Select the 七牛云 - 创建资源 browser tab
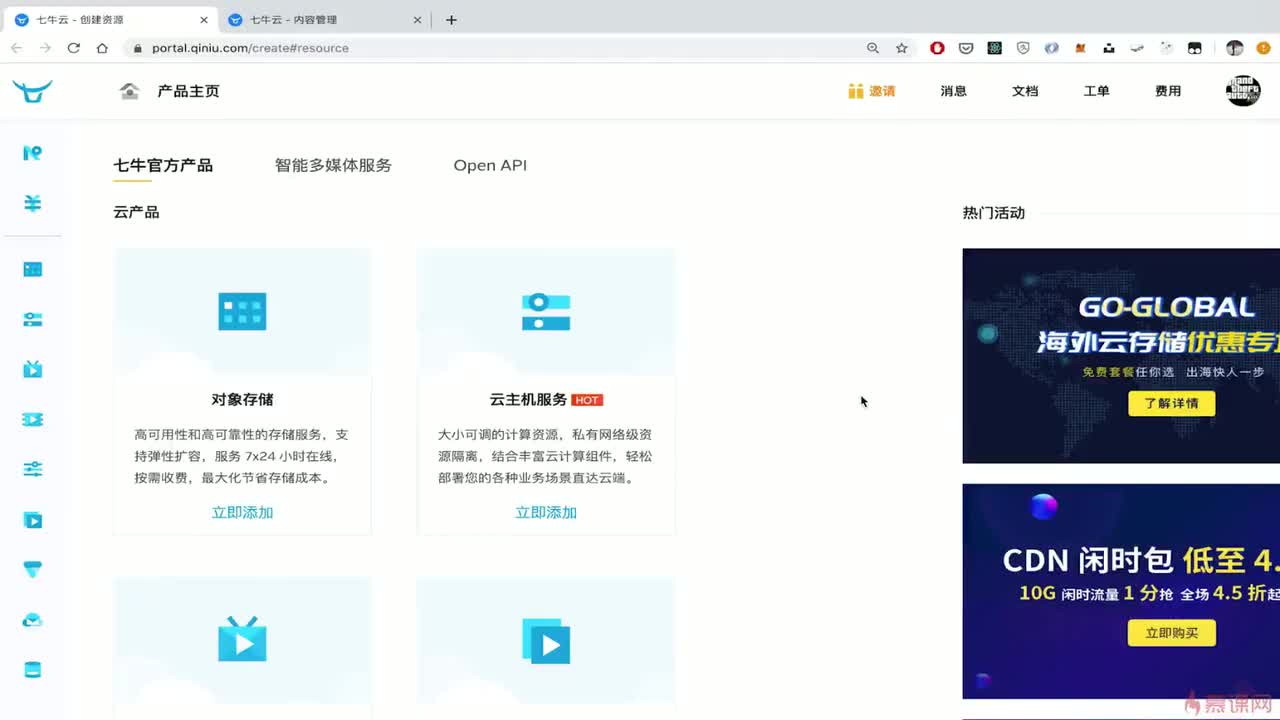Screen dimensions: 1280x720 [x=112, y=20]
